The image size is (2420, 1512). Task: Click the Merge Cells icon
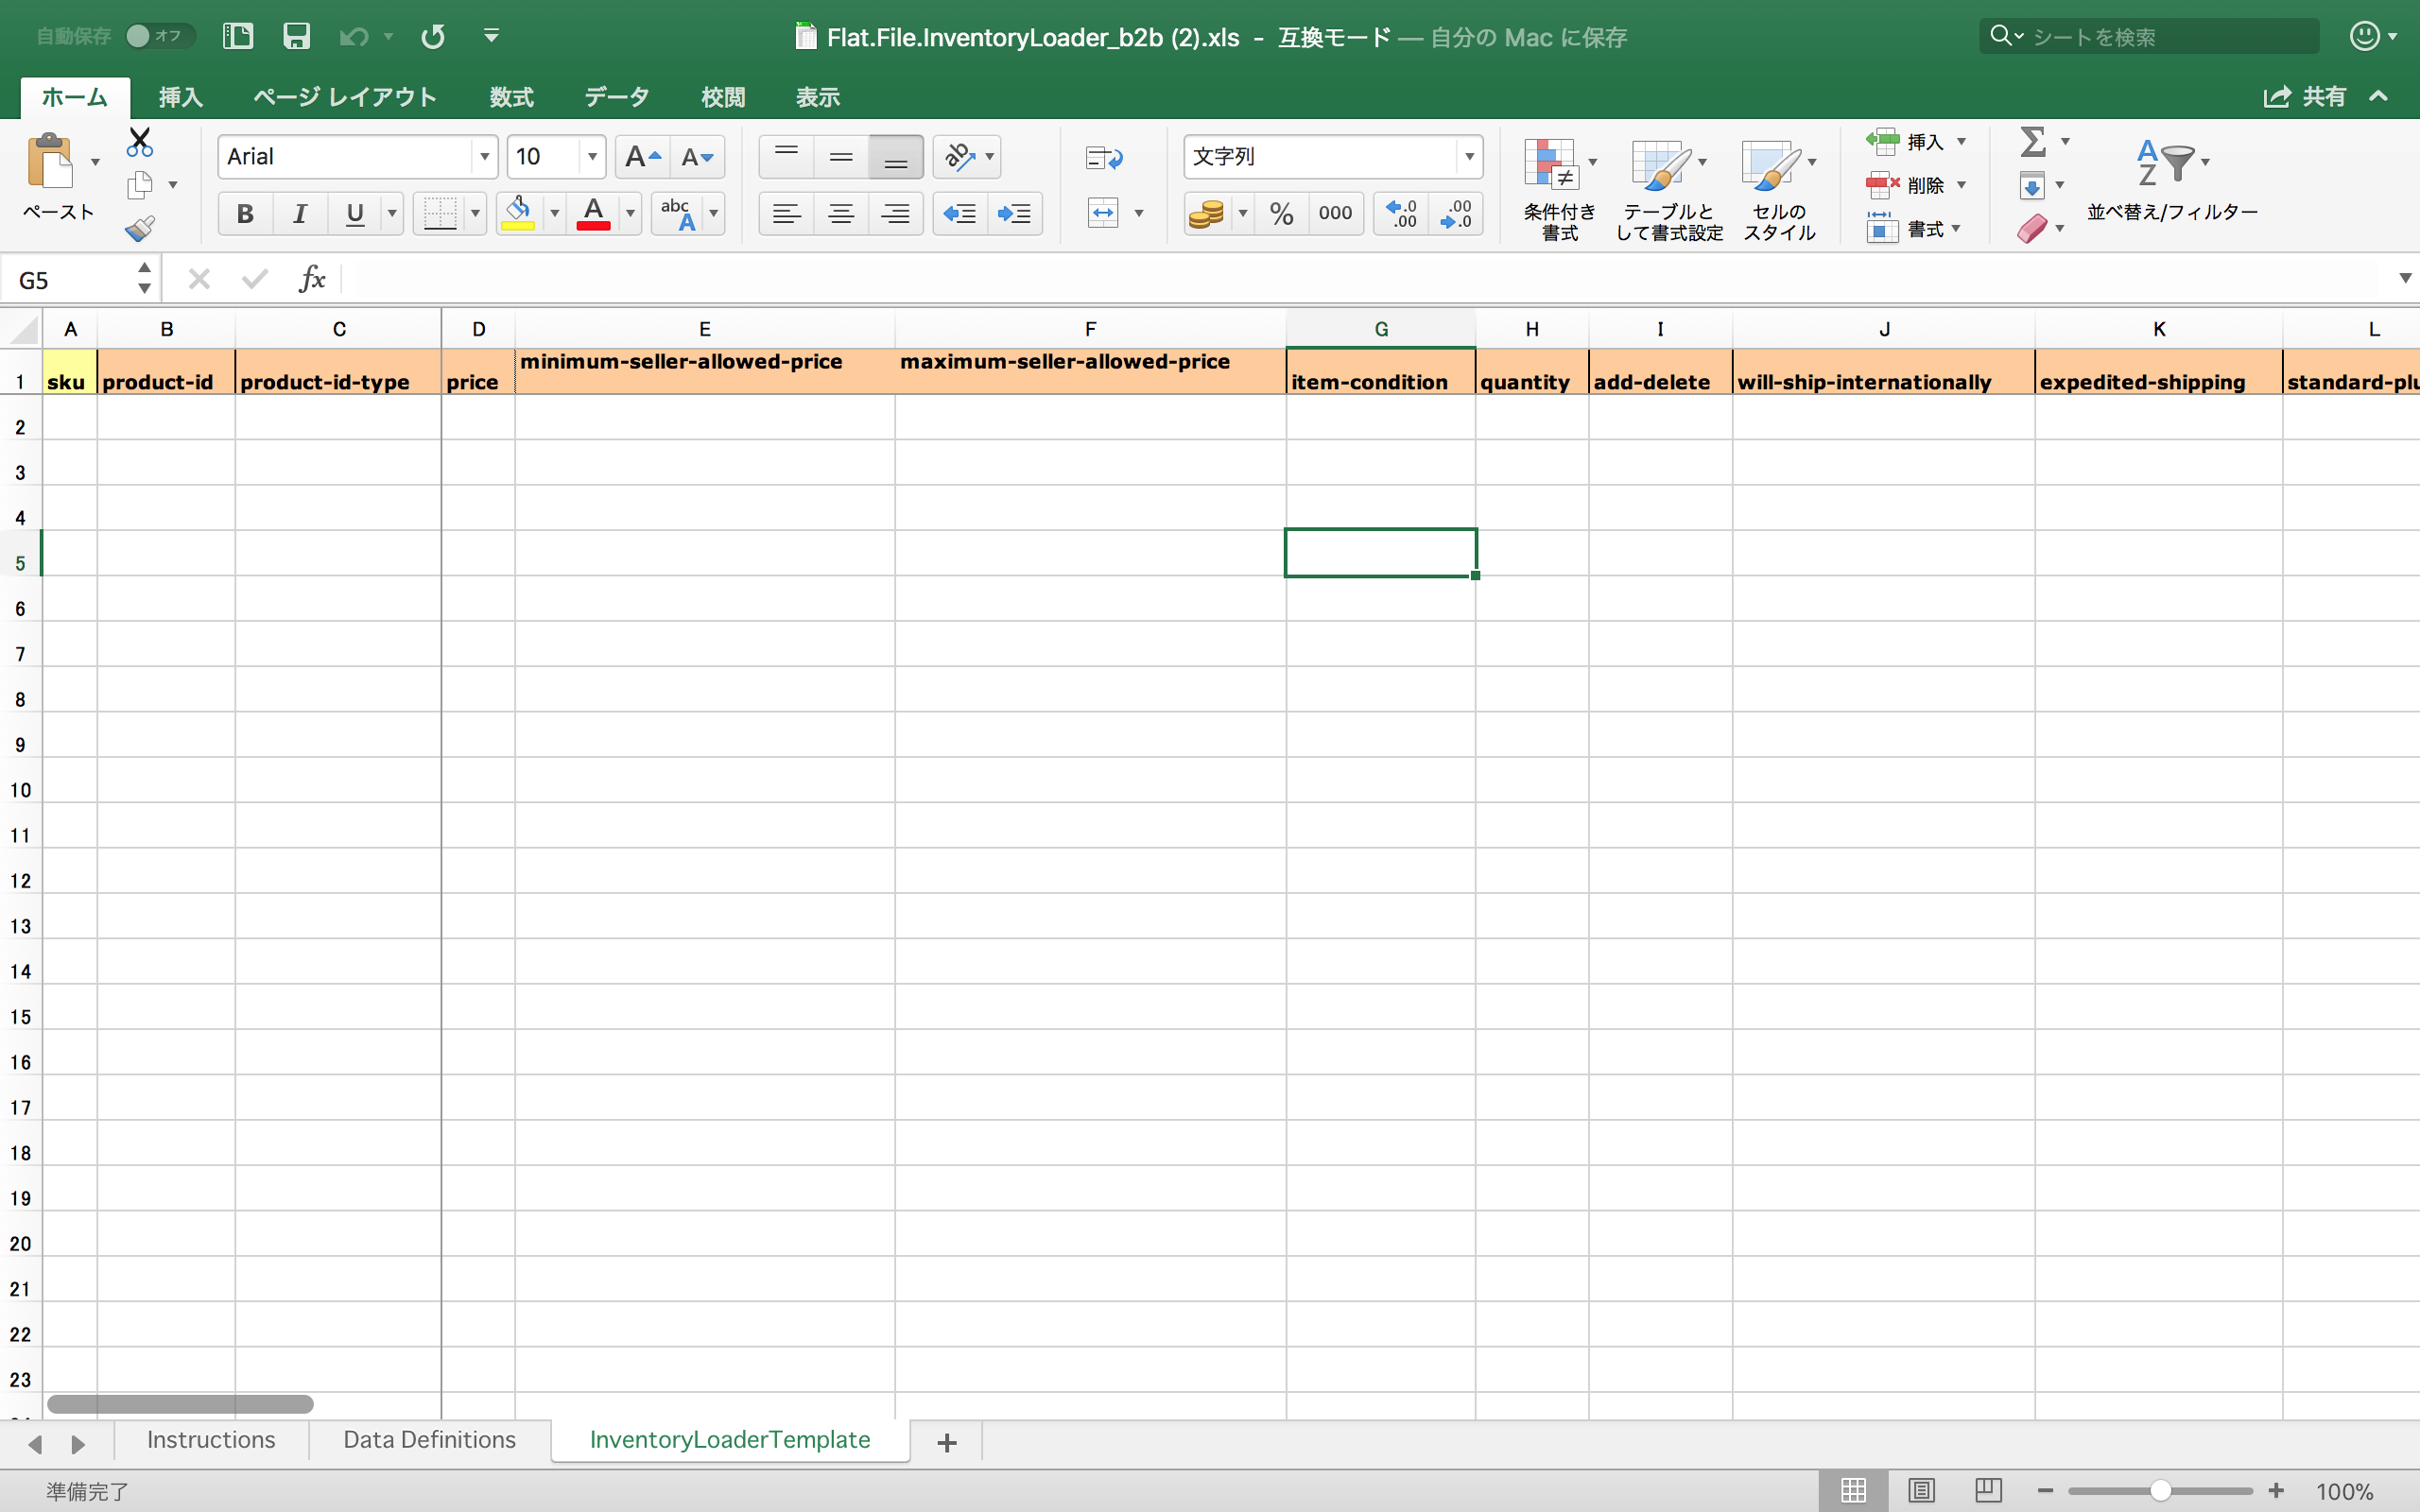(1103, 213)
